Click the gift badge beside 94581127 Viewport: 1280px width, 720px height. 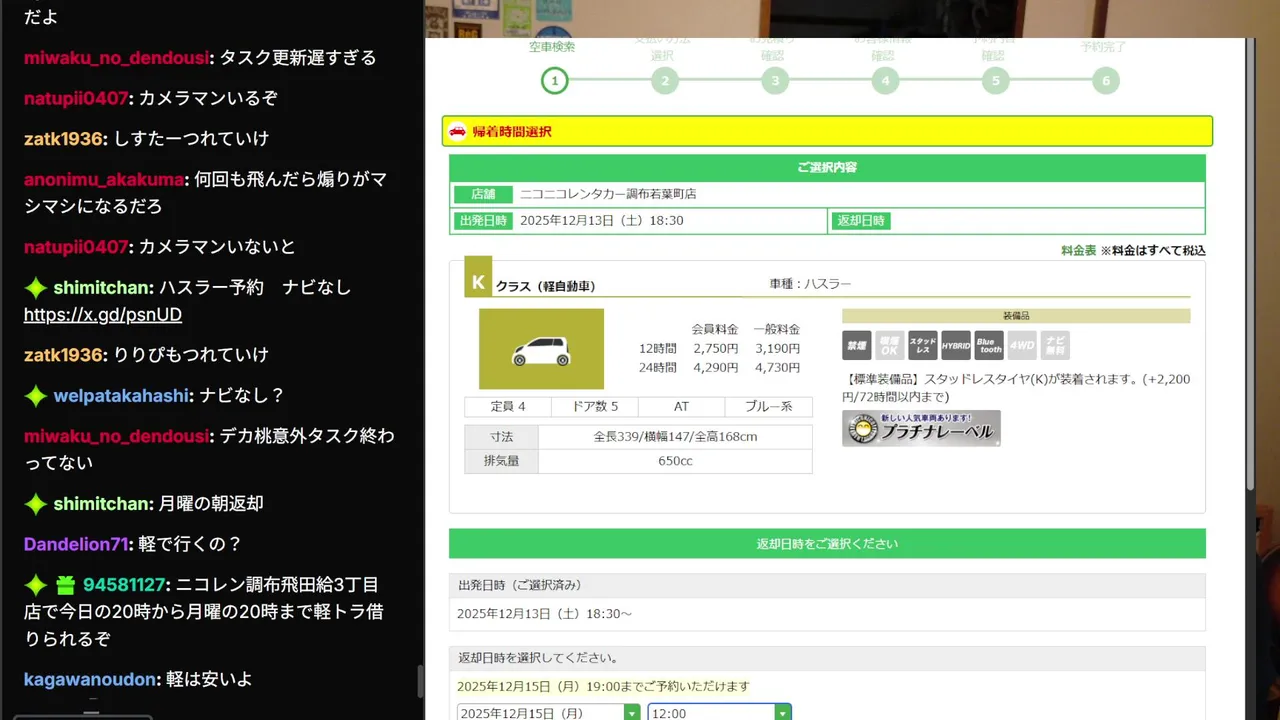coord(65,585)
